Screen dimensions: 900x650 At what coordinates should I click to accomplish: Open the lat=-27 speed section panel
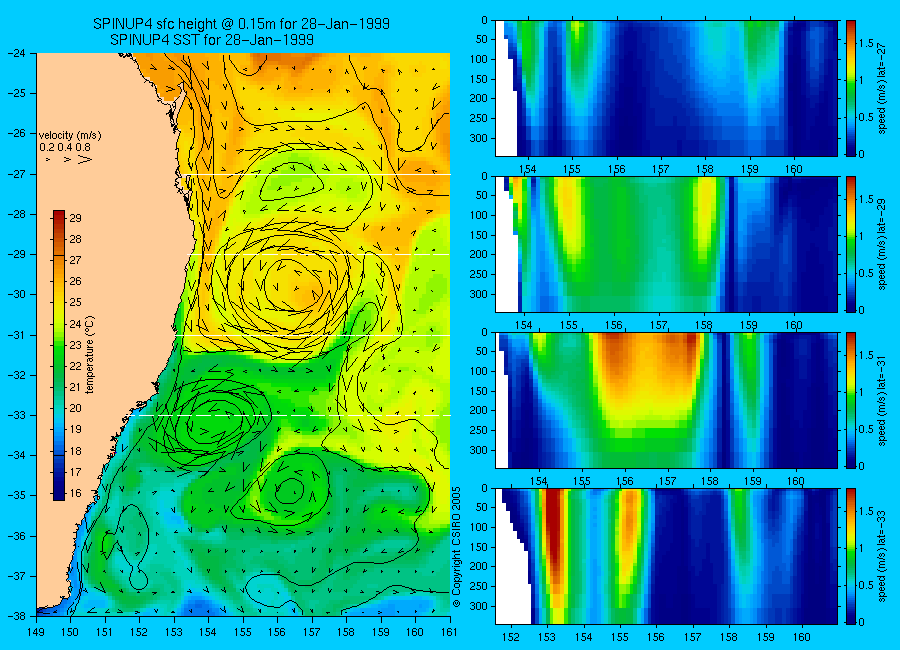(666, 88)
